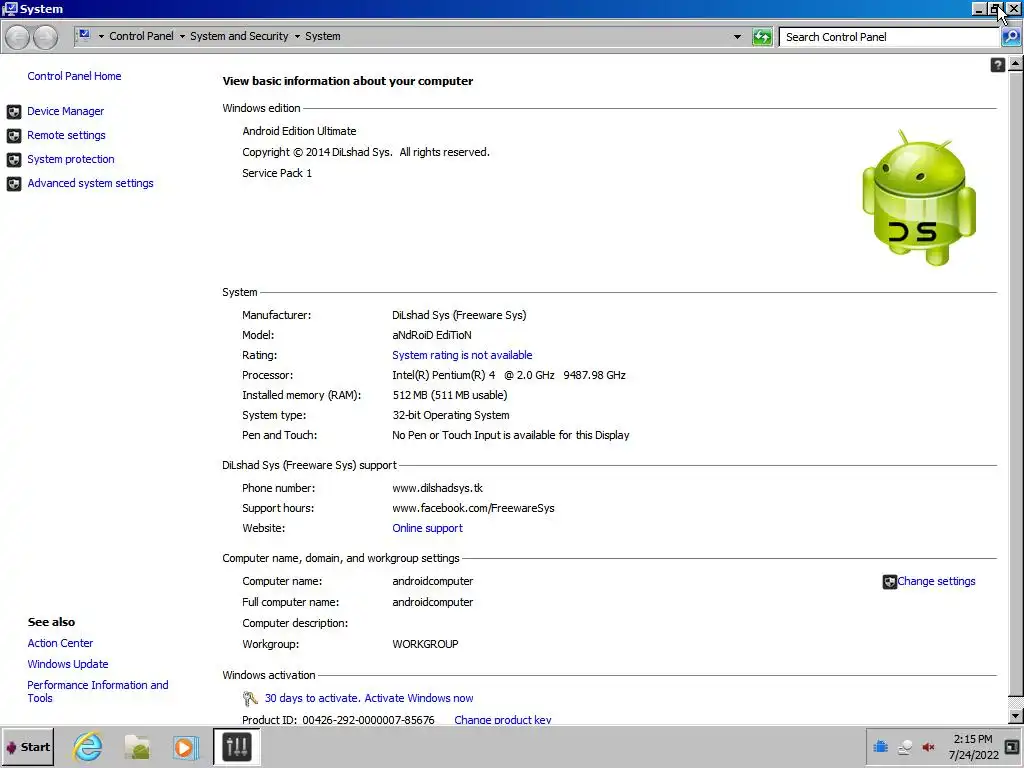Expand the arrow after System and Security
This screenshot has width=1024, height=768.
[x=297, y=37]
